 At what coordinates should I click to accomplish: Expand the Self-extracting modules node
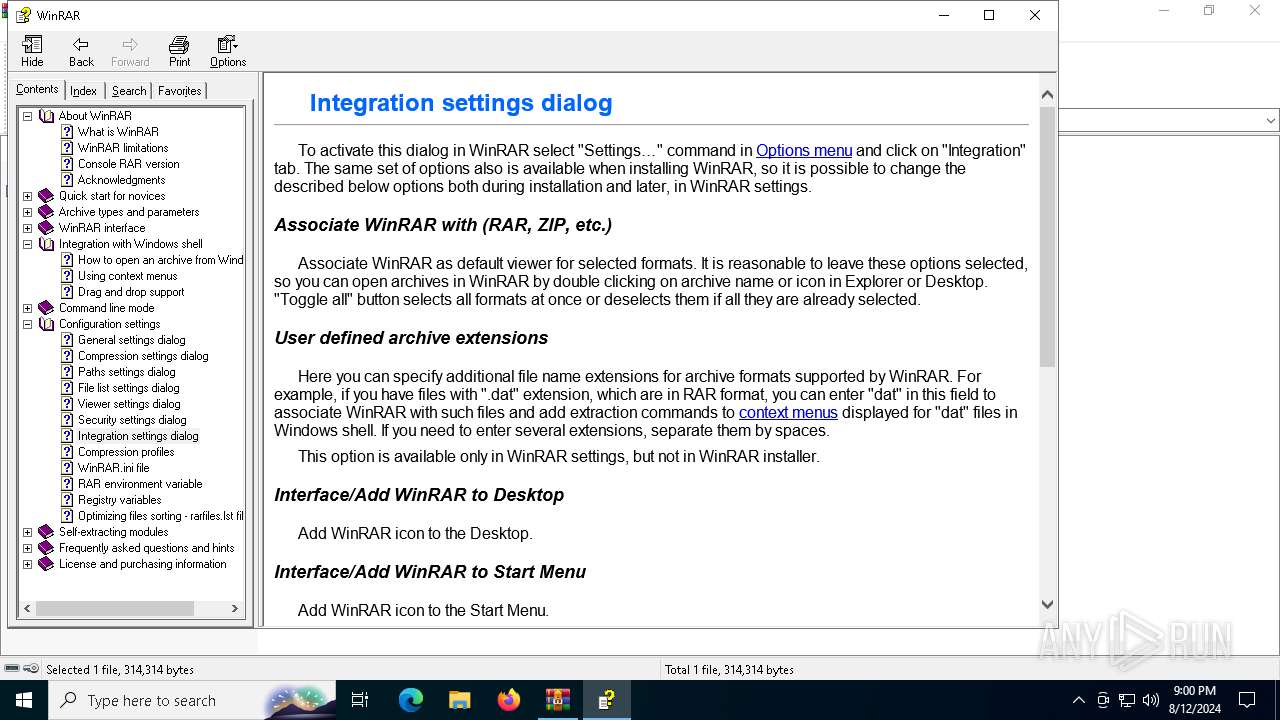coord(28,532)
